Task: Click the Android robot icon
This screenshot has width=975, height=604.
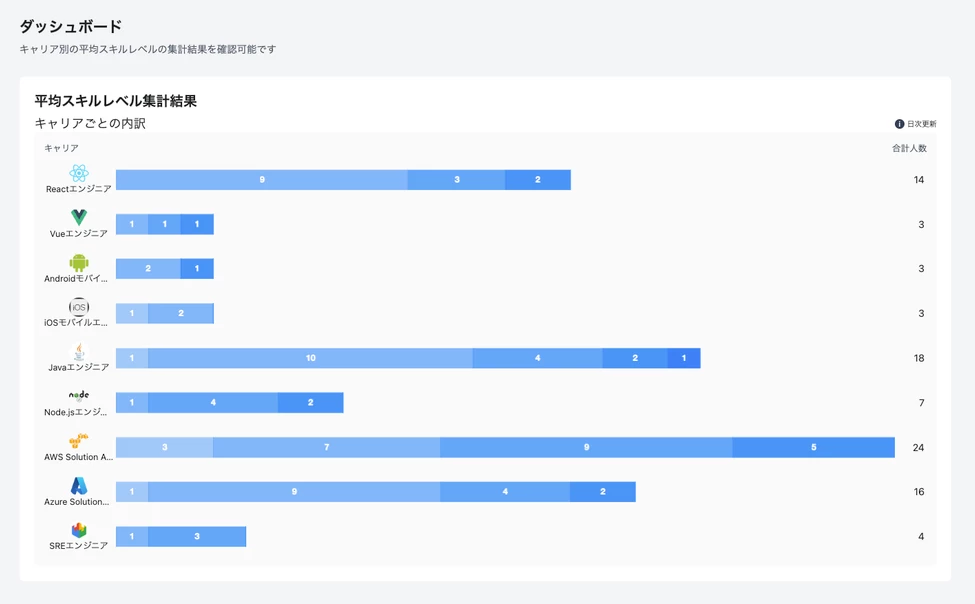Action: 79,263
